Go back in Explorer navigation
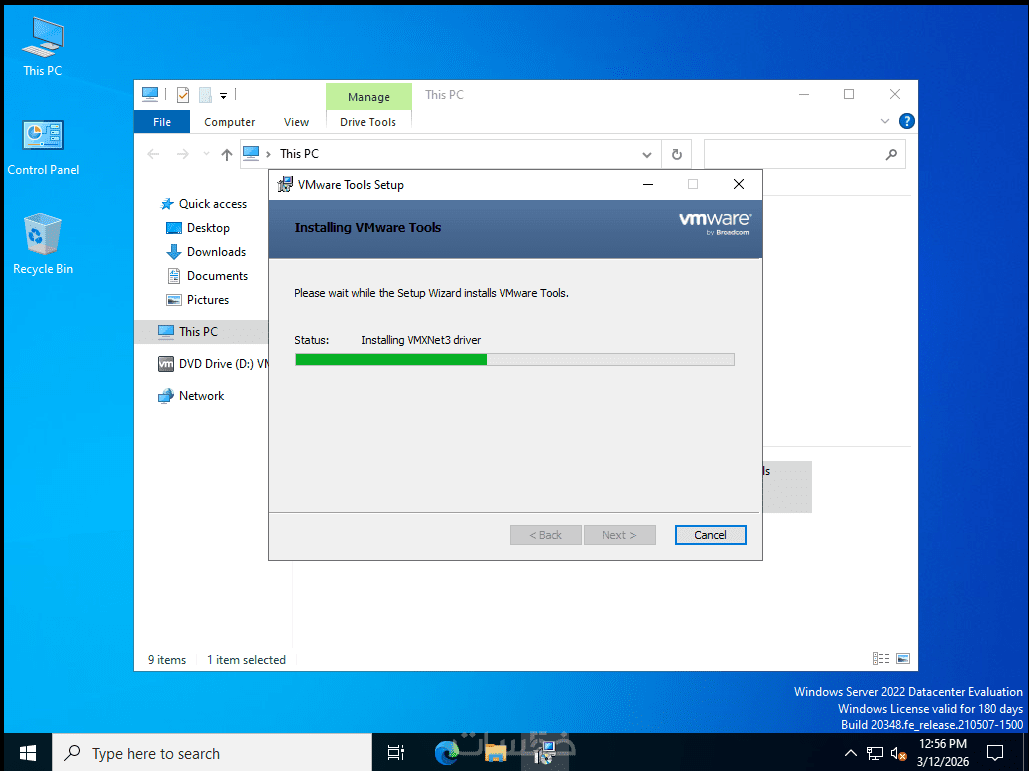The width and height of the screenshot is (1029, 771). (x=154, y=154)
